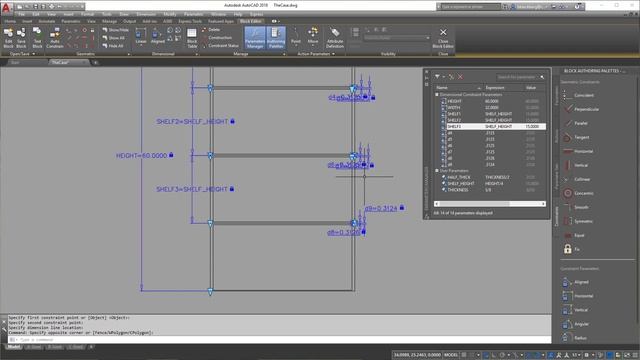The image size is (640, 360).
Task: Select the SHELF_HEIGHT user parameter row
Action: 493,184
